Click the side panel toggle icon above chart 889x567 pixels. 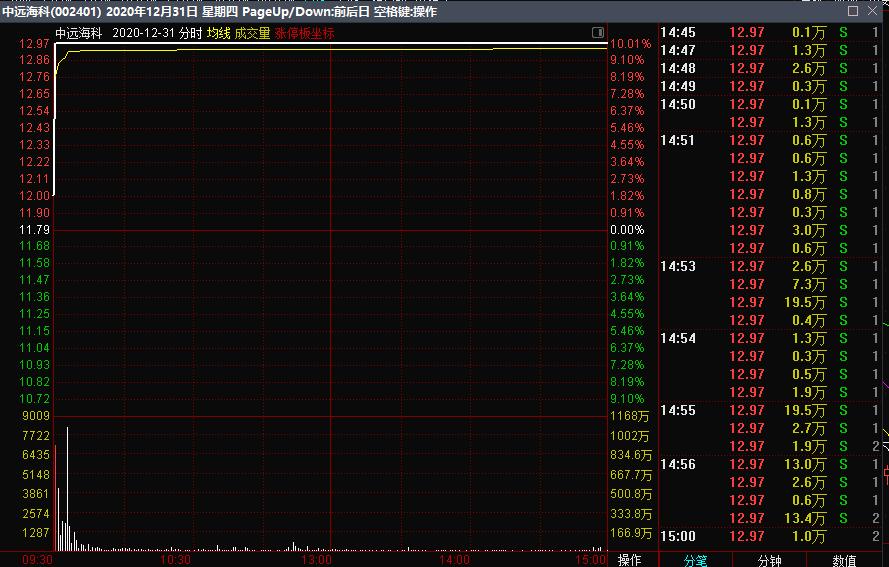pyautogui.click(x=598, y=32)
